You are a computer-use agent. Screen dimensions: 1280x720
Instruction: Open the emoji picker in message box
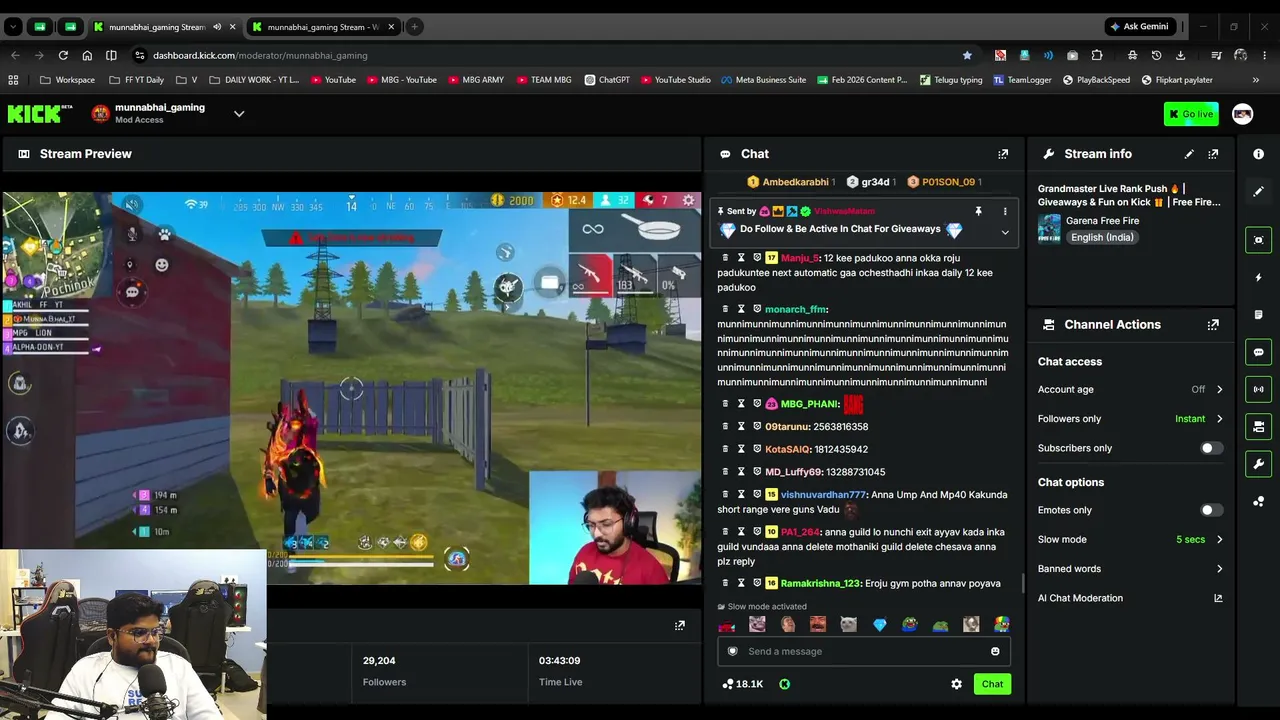(x=995, y=651)
